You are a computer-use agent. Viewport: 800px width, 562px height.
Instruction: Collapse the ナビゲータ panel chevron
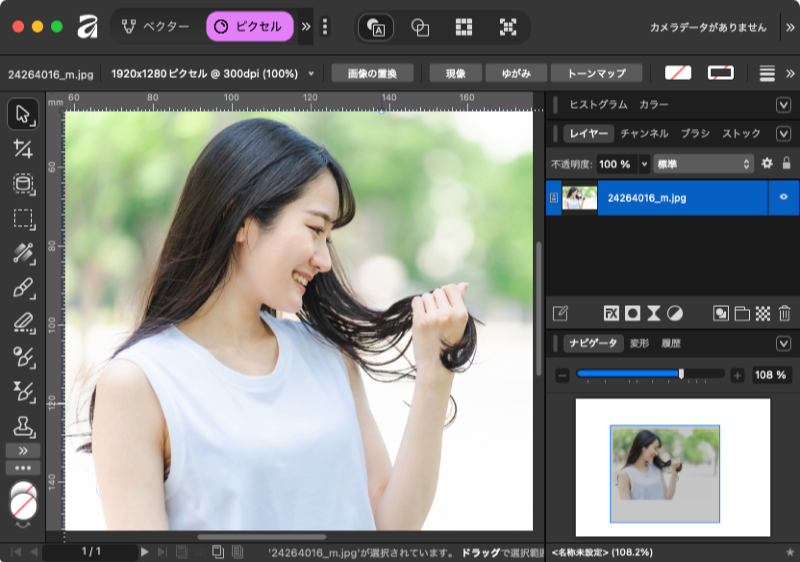pos(783,343)
